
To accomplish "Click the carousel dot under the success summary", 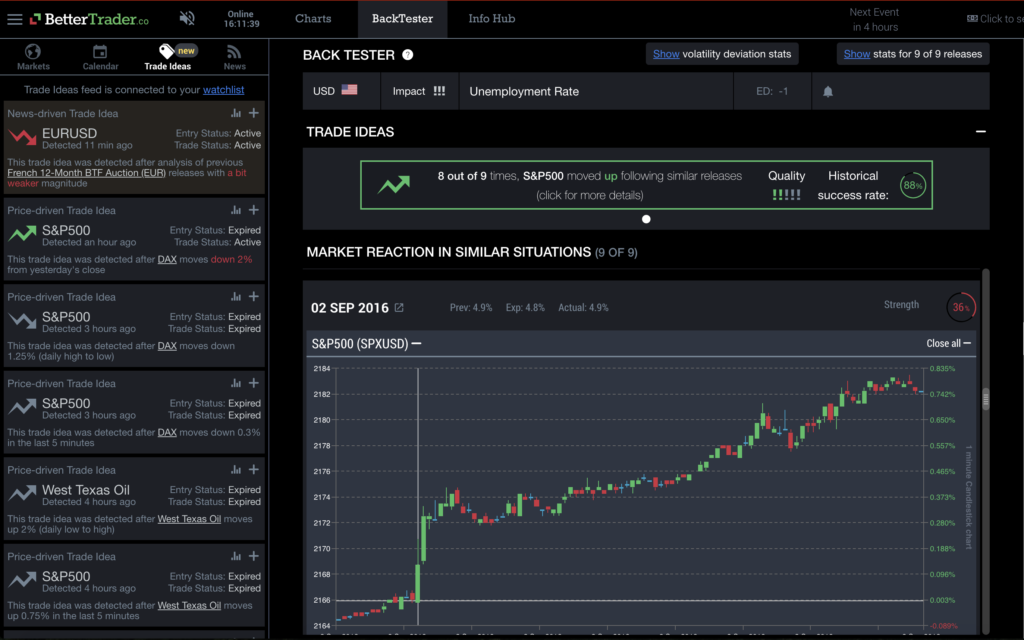I will point(646,218).
